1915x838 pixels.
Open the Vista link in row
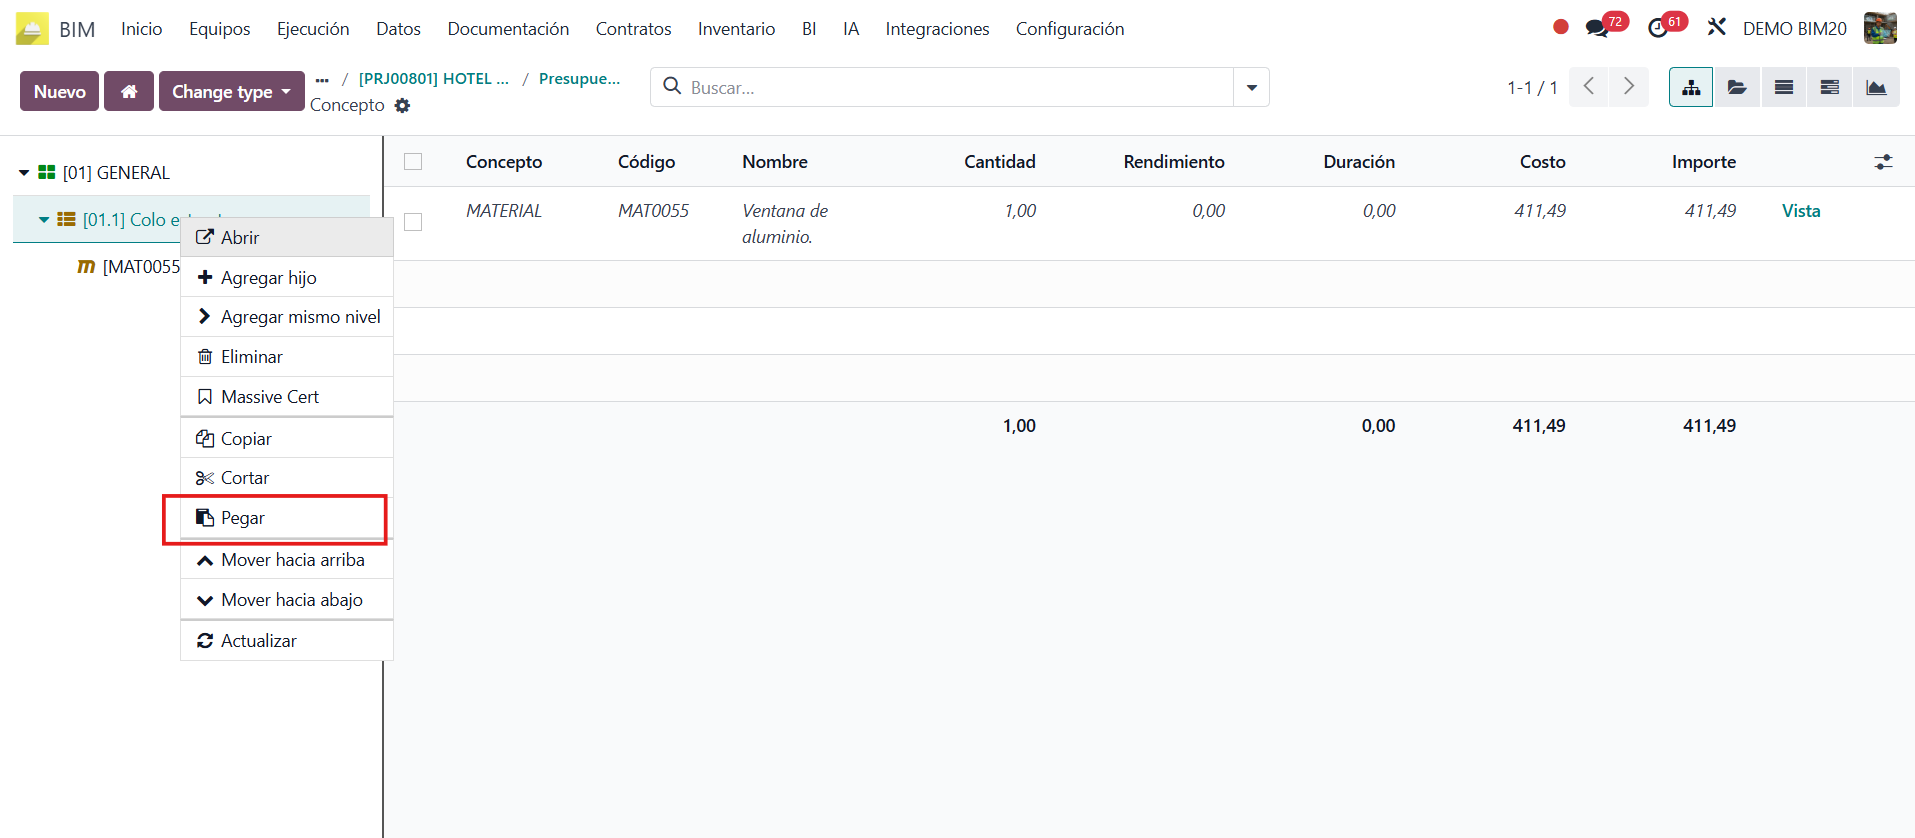[x=1800, y=211]
